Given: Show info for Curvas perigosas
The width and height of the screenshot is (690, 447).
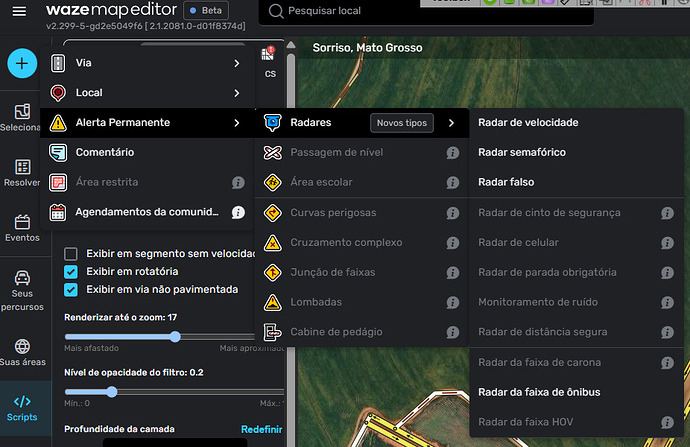Looking at the screenshot, I should [452, 213].
